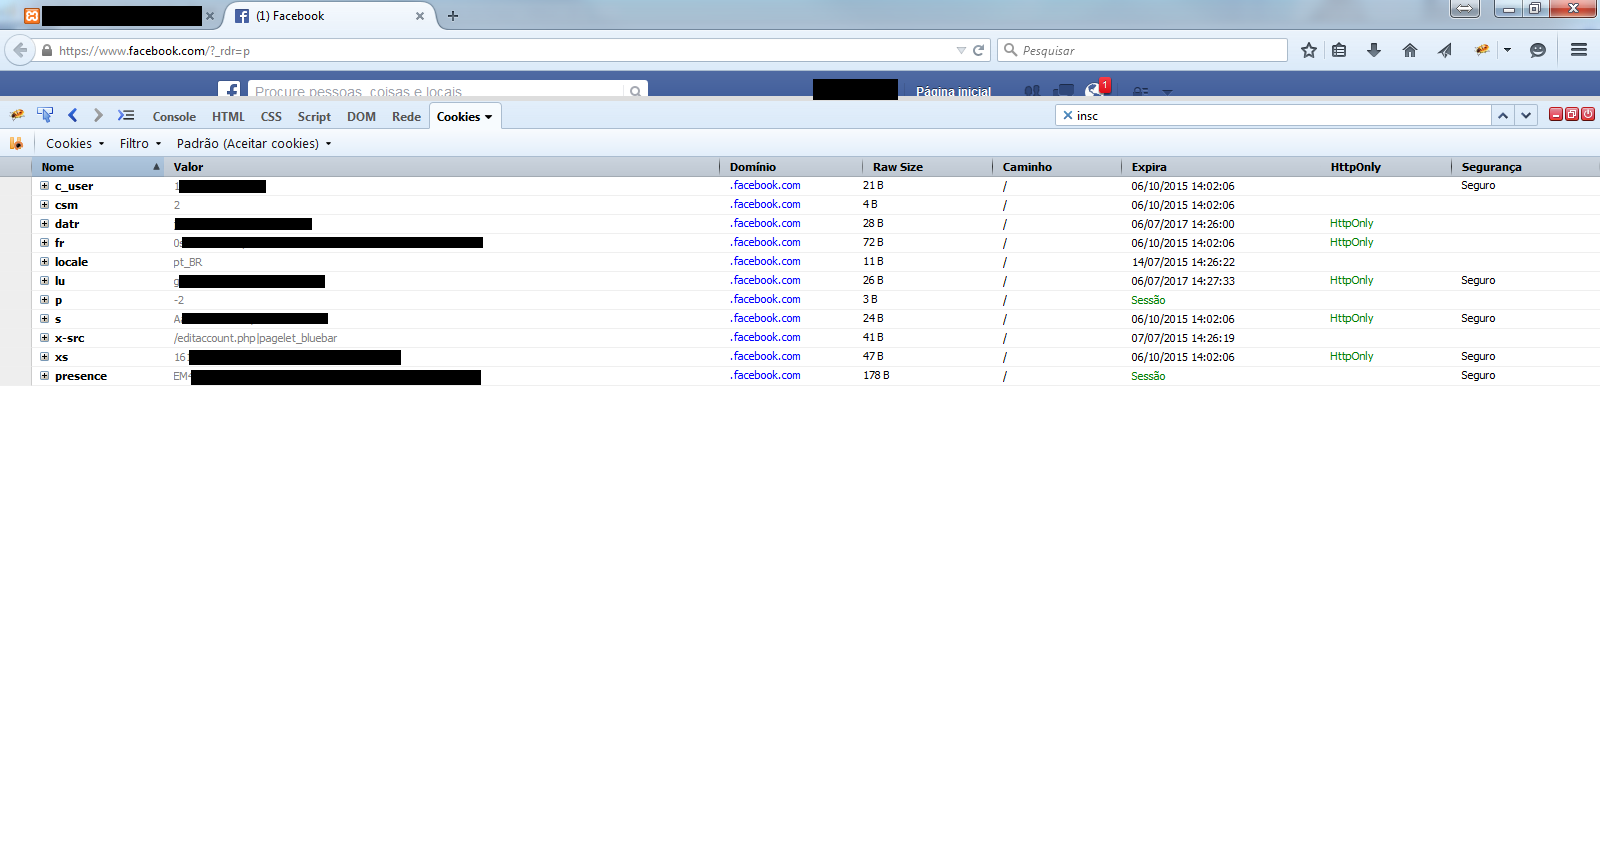Go forward in Firebug panel history

coord(98,116)
